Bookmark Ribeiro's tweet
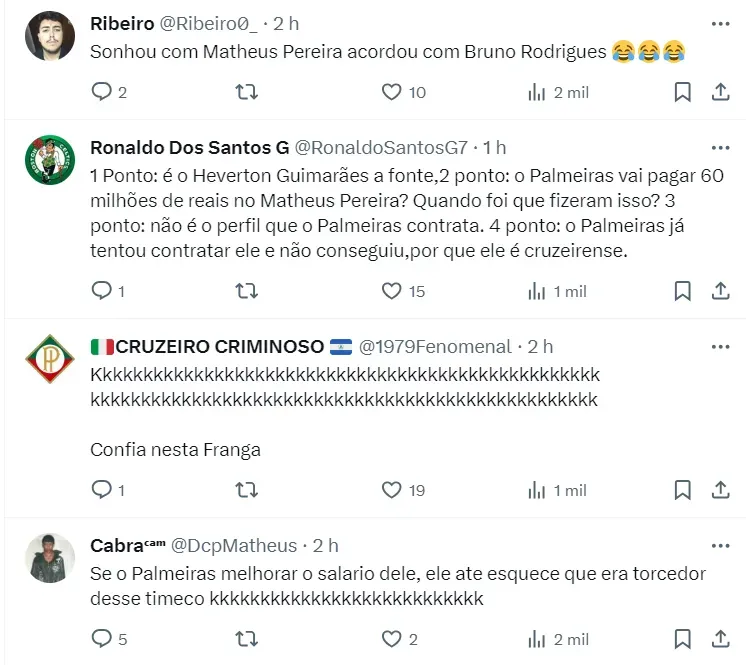Screen dimensions: 746x665 pyautogui.click(x=682, y=92)
